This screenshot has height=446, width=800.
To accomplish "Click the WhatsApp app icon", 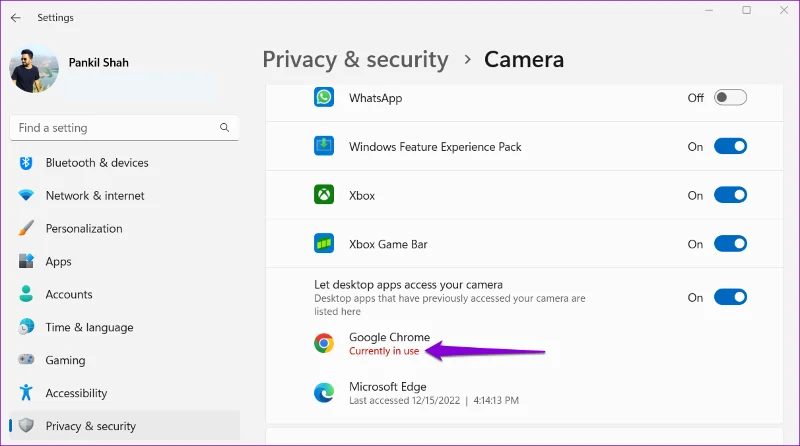I will click(324, 97).
